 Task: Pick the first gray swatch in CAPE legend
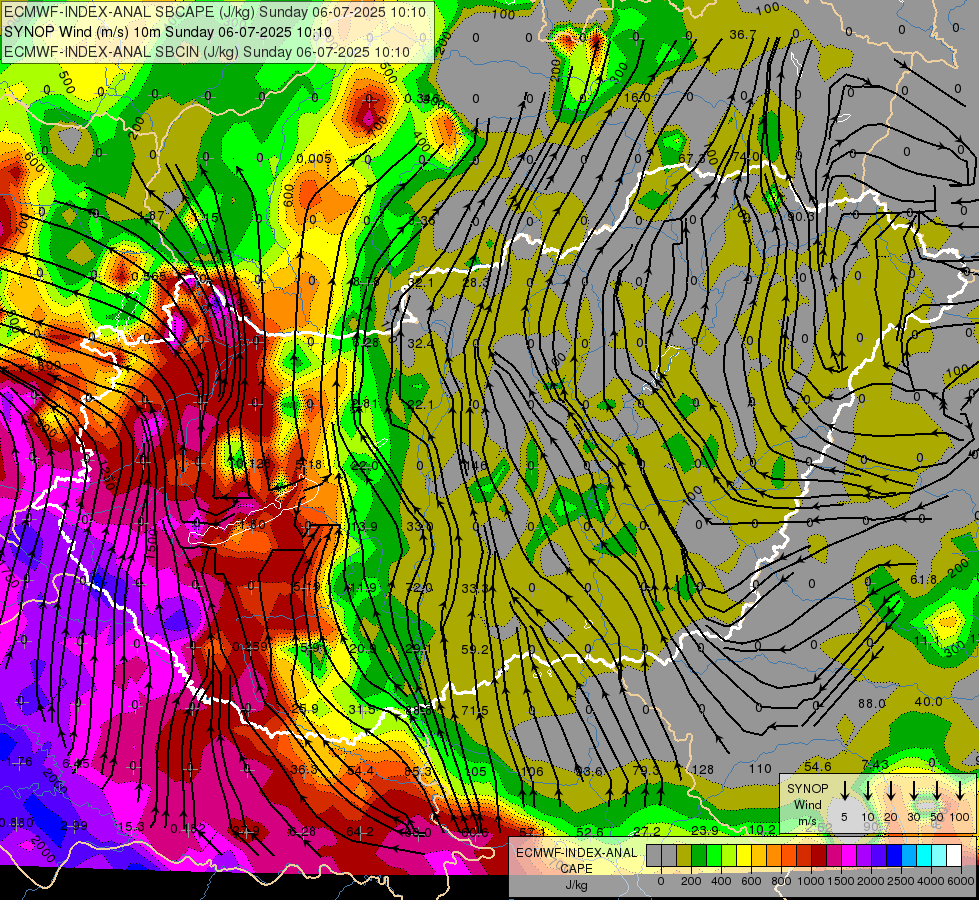pos(654,855)
